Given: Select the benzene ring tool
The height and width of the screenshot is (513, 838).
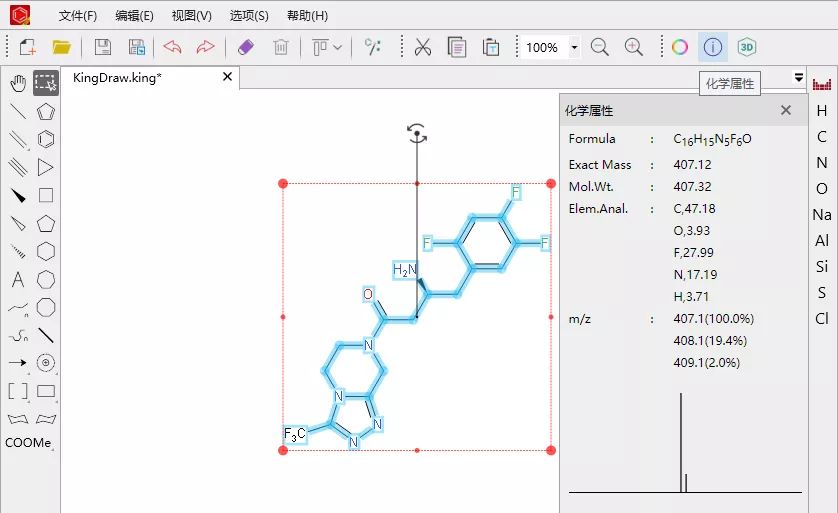Looking at the screenshot, I should (45, 139).
